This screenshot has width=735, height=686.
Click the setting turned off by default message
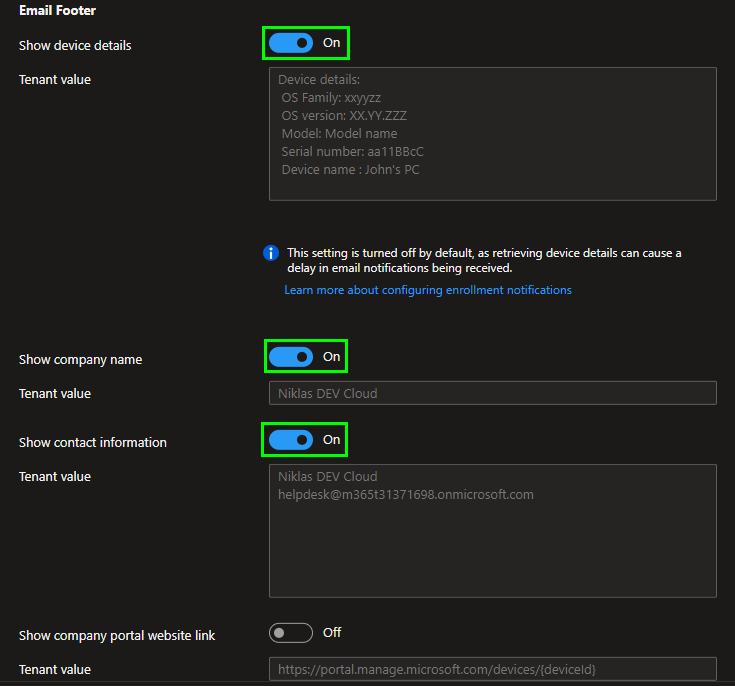484,261
